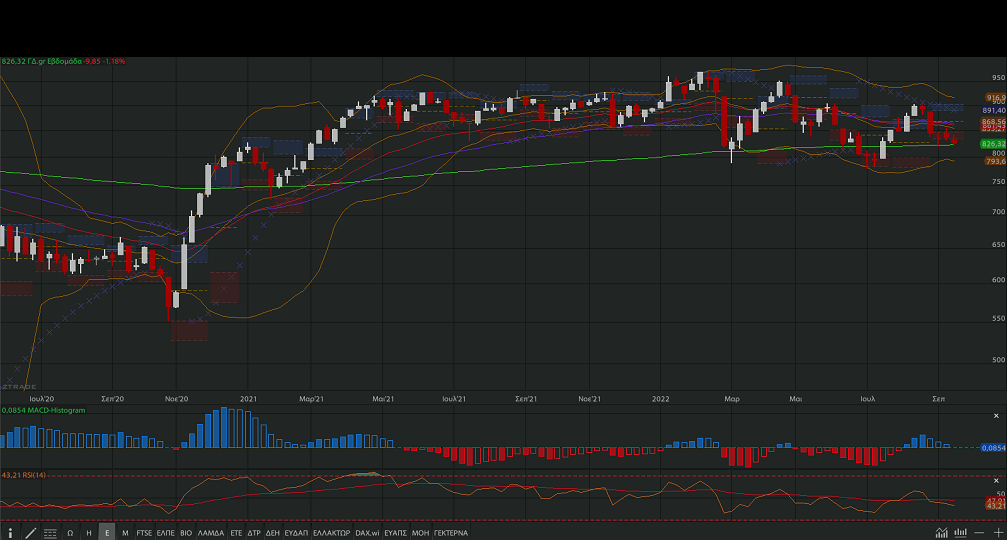Screen dimensions: 1007x540
Task: Click the Σεπ'21 time axis label
Action: (x=526, y=399)
